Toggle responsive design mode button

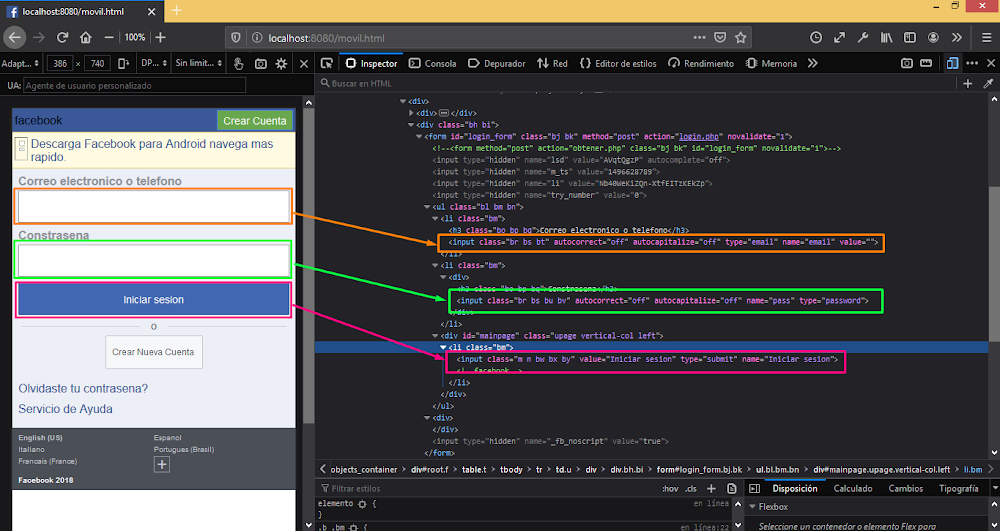(x=952, y=63)
